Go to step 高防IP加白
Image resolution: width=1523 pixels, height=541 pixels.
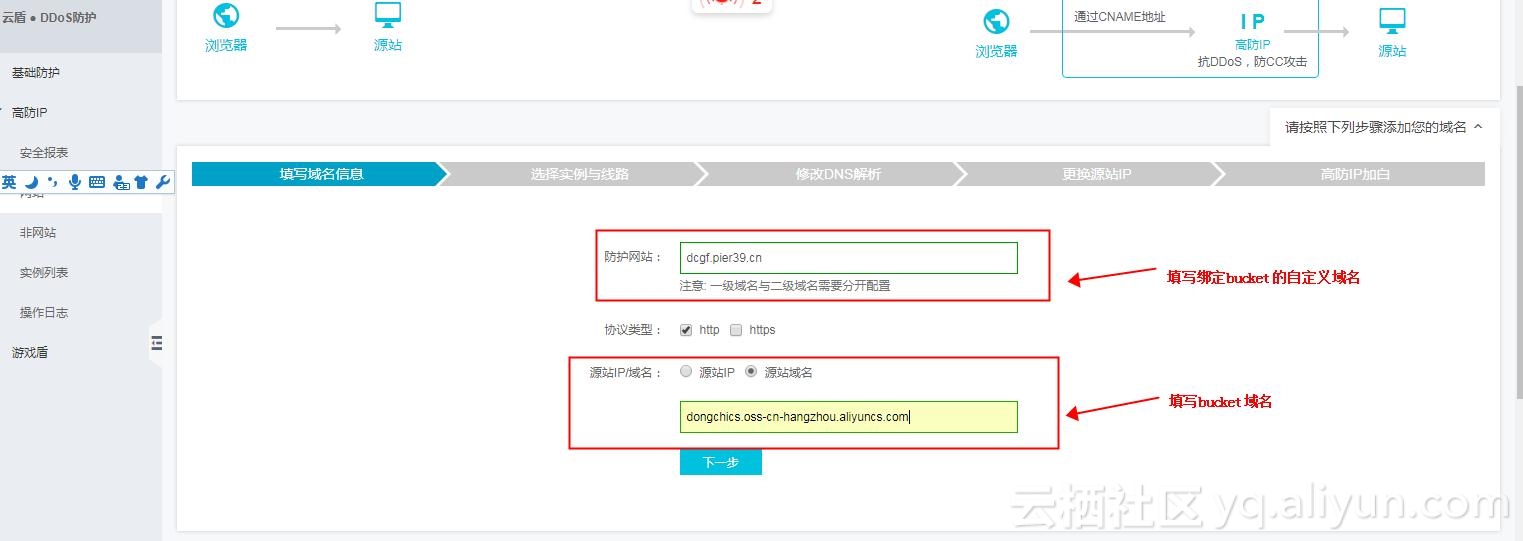[1355, 174]
